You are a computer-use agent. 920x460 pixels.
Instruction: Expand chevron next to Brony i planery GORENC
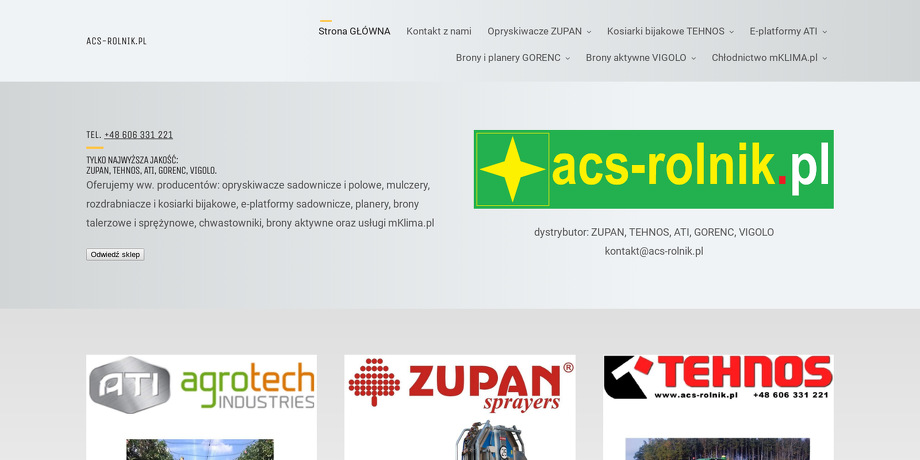(567, 58)
